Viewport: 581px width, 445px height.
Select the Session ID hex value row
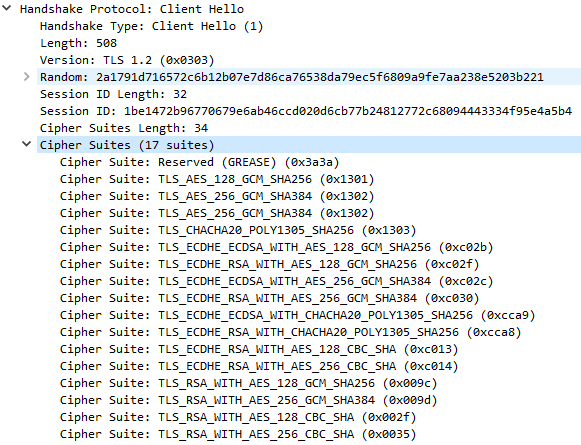(306, 111)
